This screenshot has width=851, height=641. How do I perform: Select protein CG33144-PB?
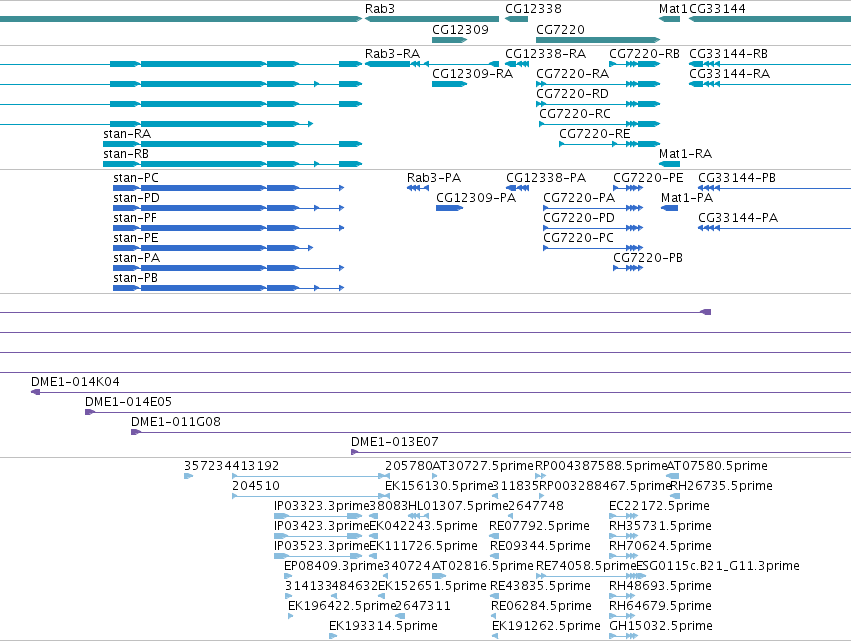point(736,177)
